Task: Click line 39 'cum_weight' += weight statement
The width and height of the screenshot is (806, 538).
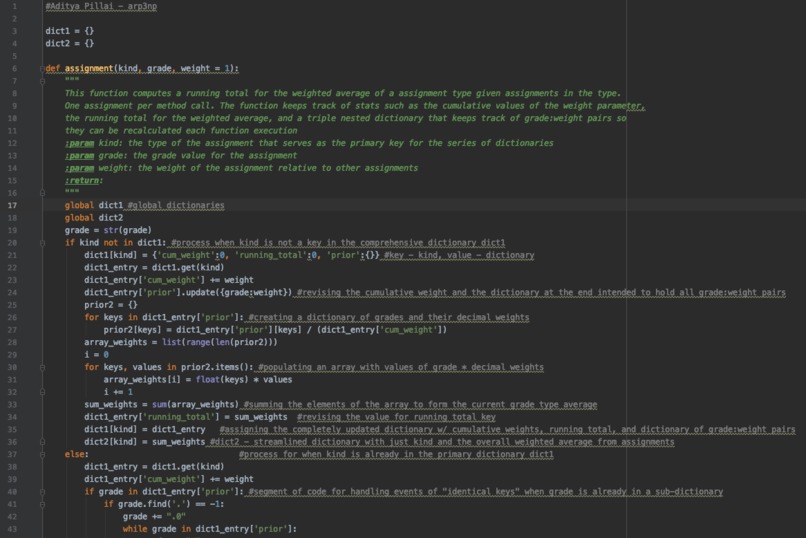Action: tap(169, 479)
